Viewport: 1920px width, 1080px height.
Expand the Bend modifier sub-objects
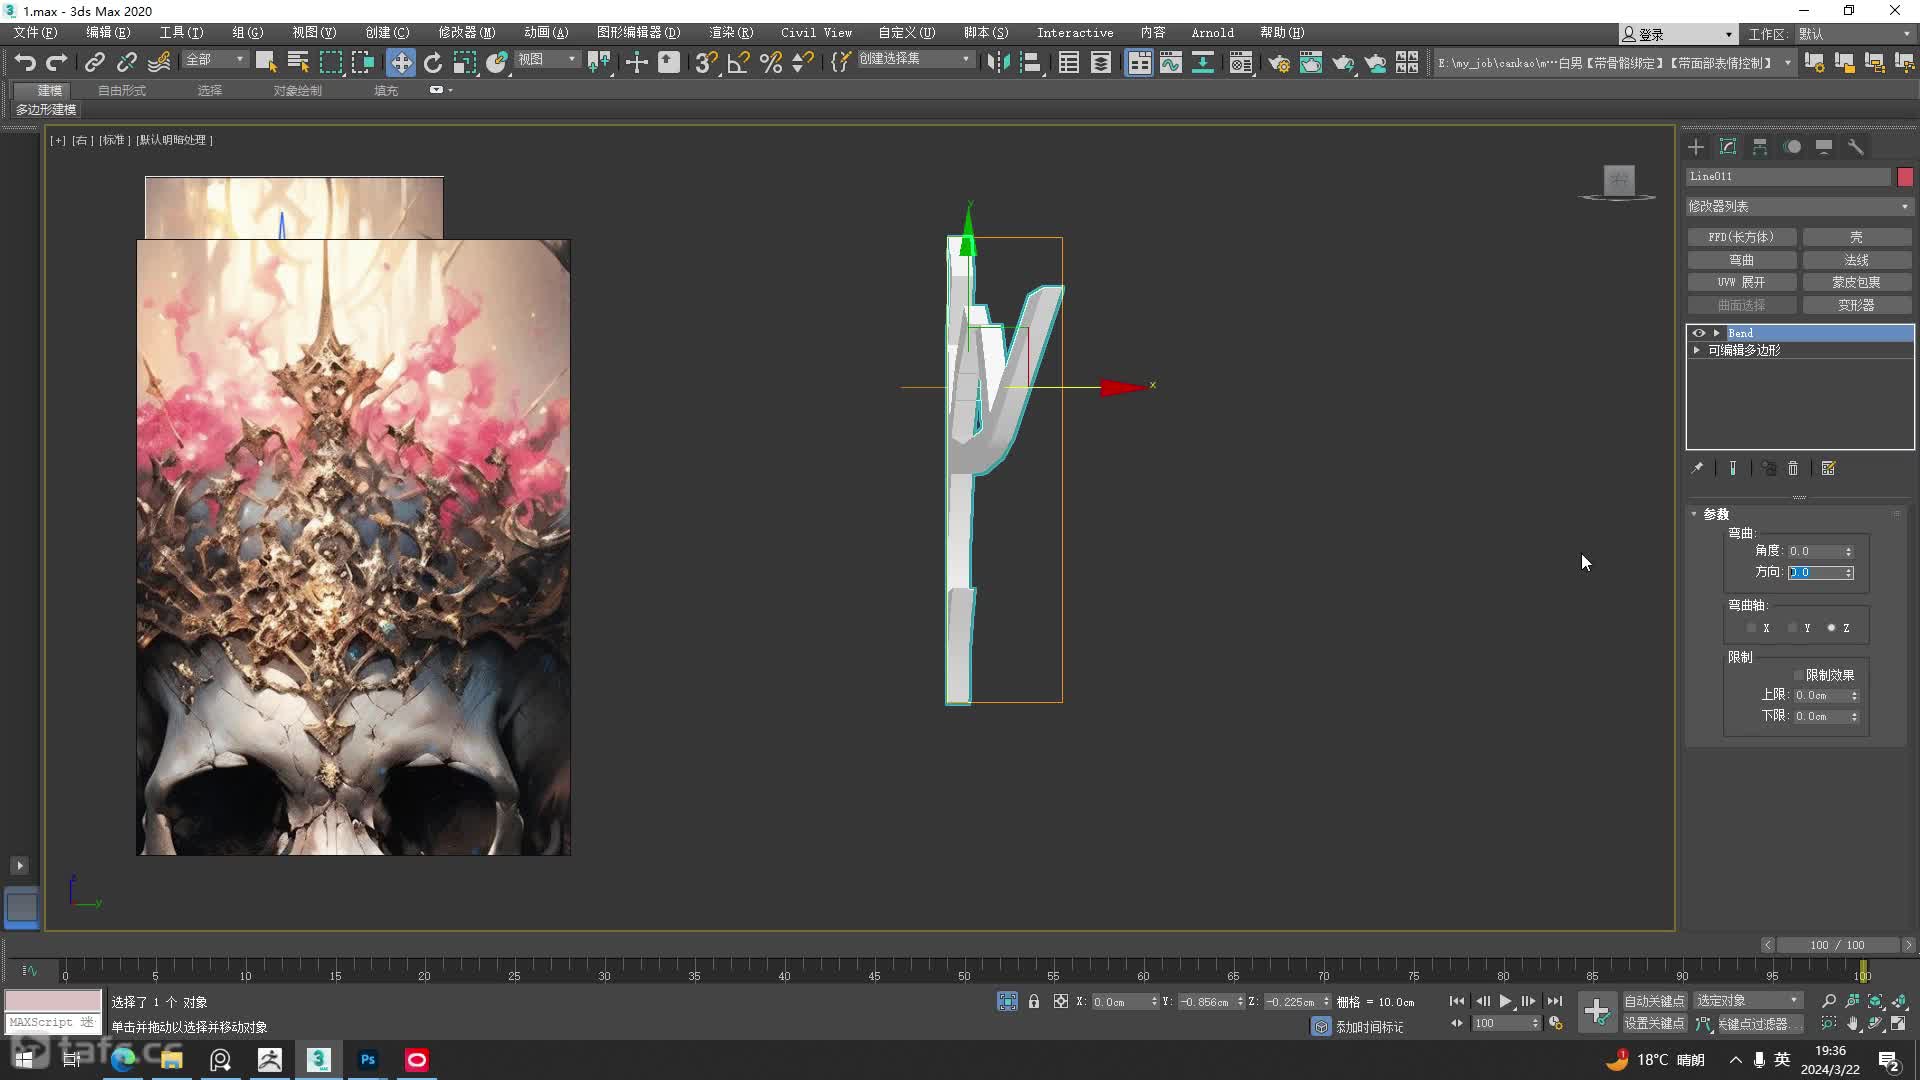pos(1717,333)
